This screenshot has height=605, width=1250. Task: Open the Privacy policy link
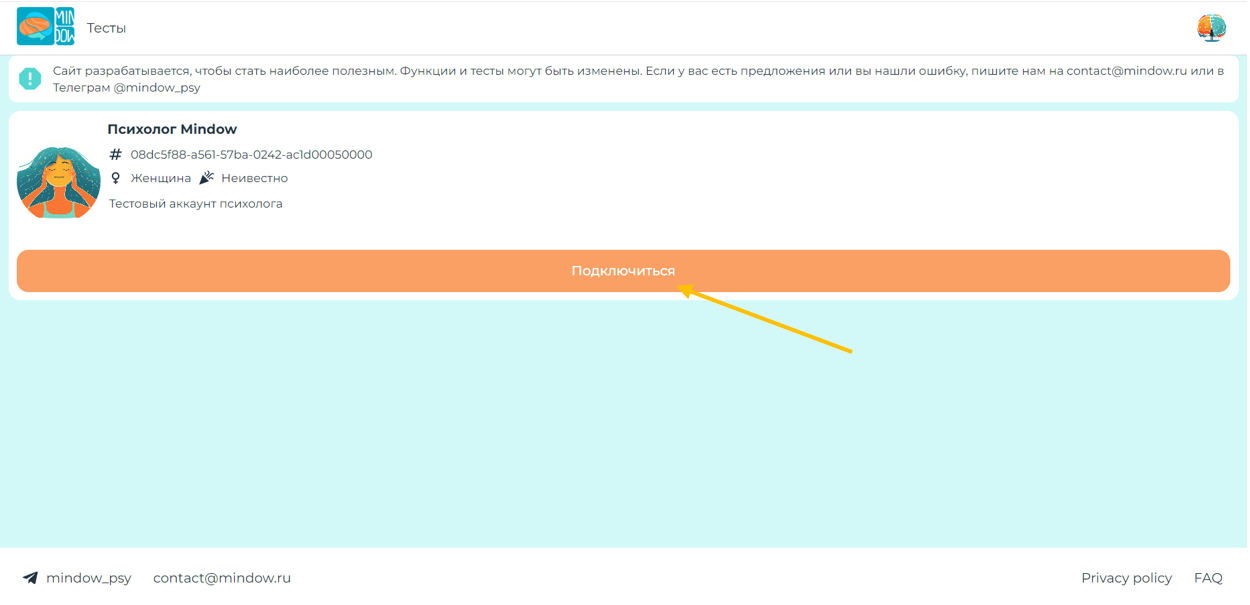click(1126, 578)
